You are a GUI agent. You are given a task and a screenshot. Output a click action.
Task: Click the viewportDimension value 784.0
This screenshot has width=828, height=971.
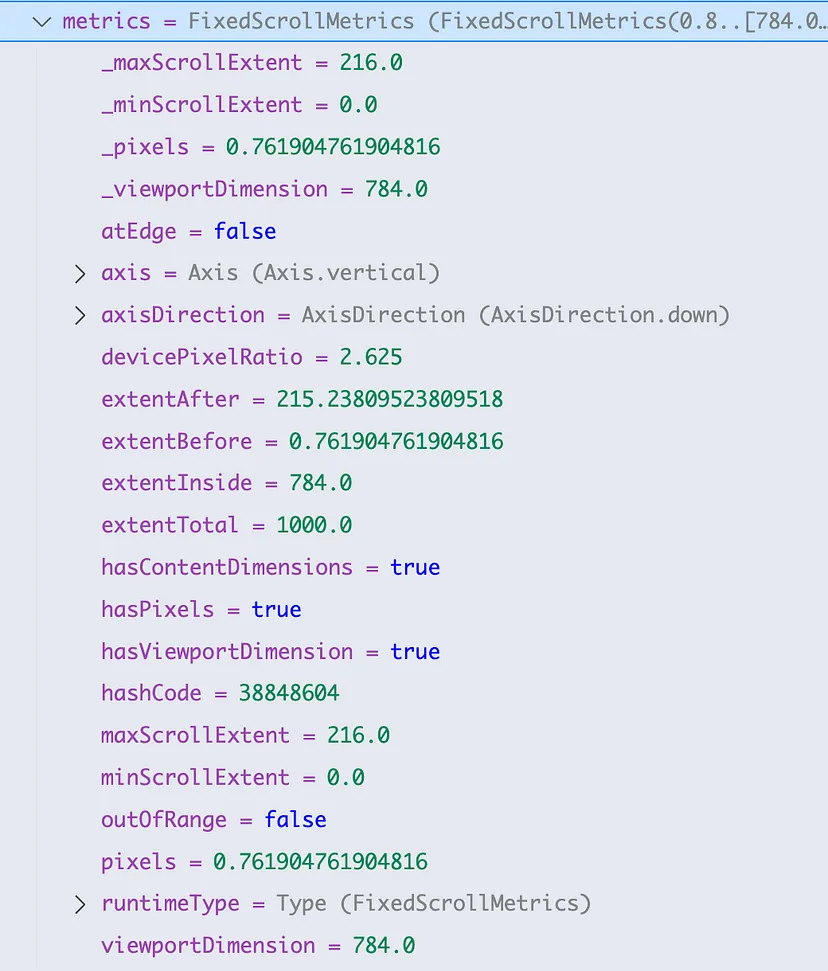(x=384, y=945)
